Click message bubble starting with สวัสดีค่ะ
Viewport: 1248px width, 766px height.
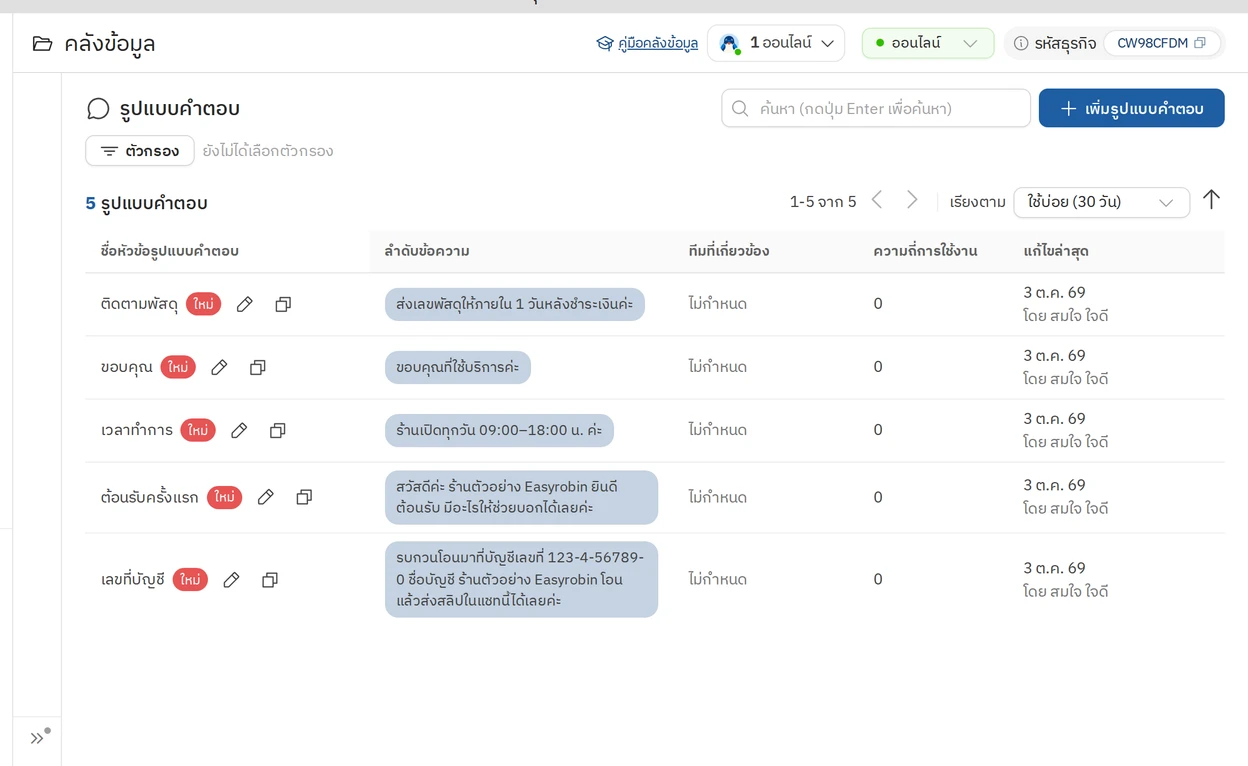pos(521,497)
